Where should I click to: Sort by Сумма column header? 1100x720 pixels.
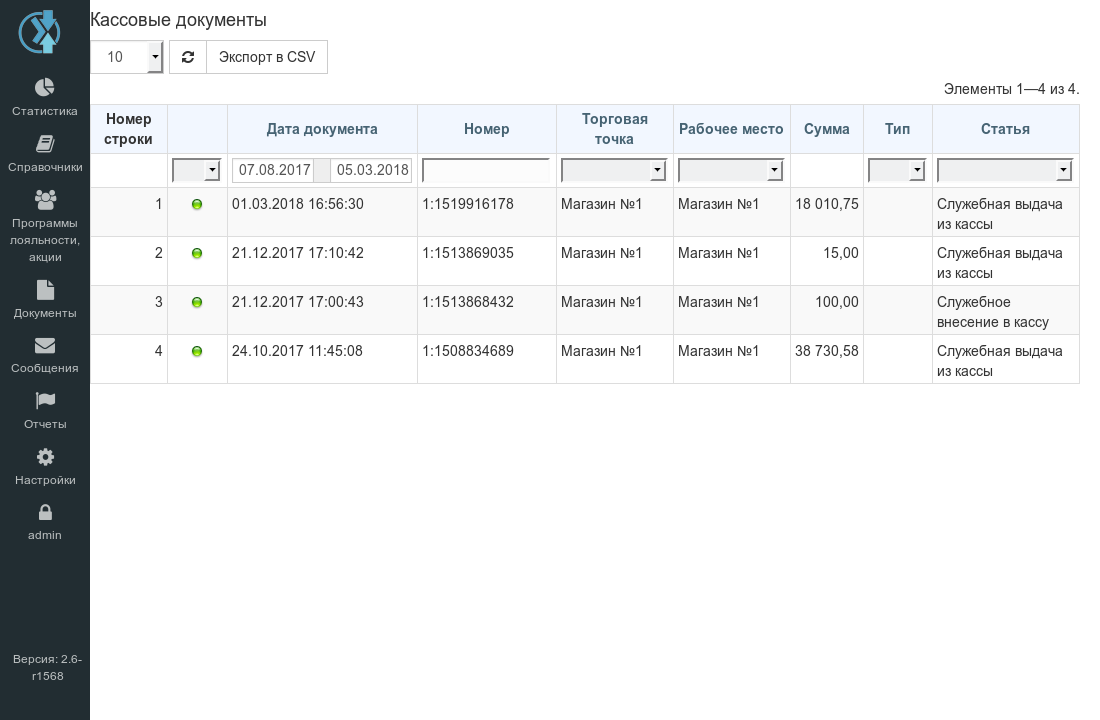826,129
